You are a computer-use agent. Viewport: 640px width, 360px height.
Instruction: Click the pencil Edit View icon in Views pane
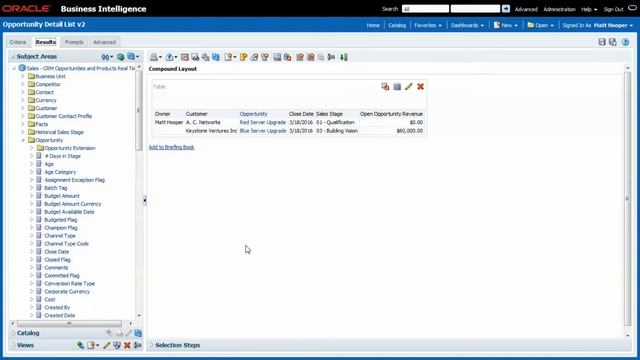[107, 345]
